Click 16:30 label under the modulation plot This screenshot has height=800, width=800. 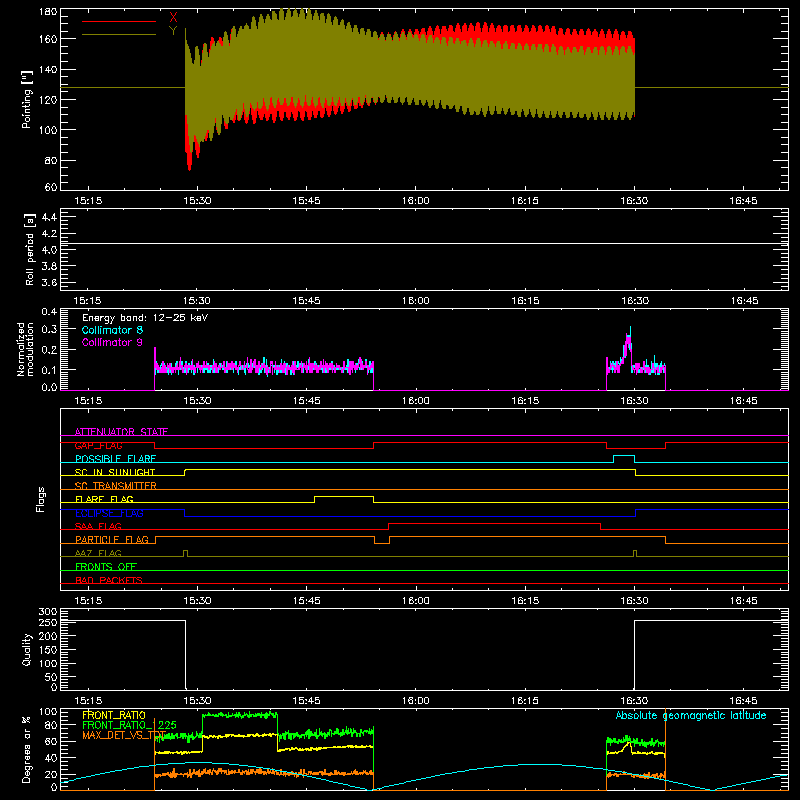(634, 401)
